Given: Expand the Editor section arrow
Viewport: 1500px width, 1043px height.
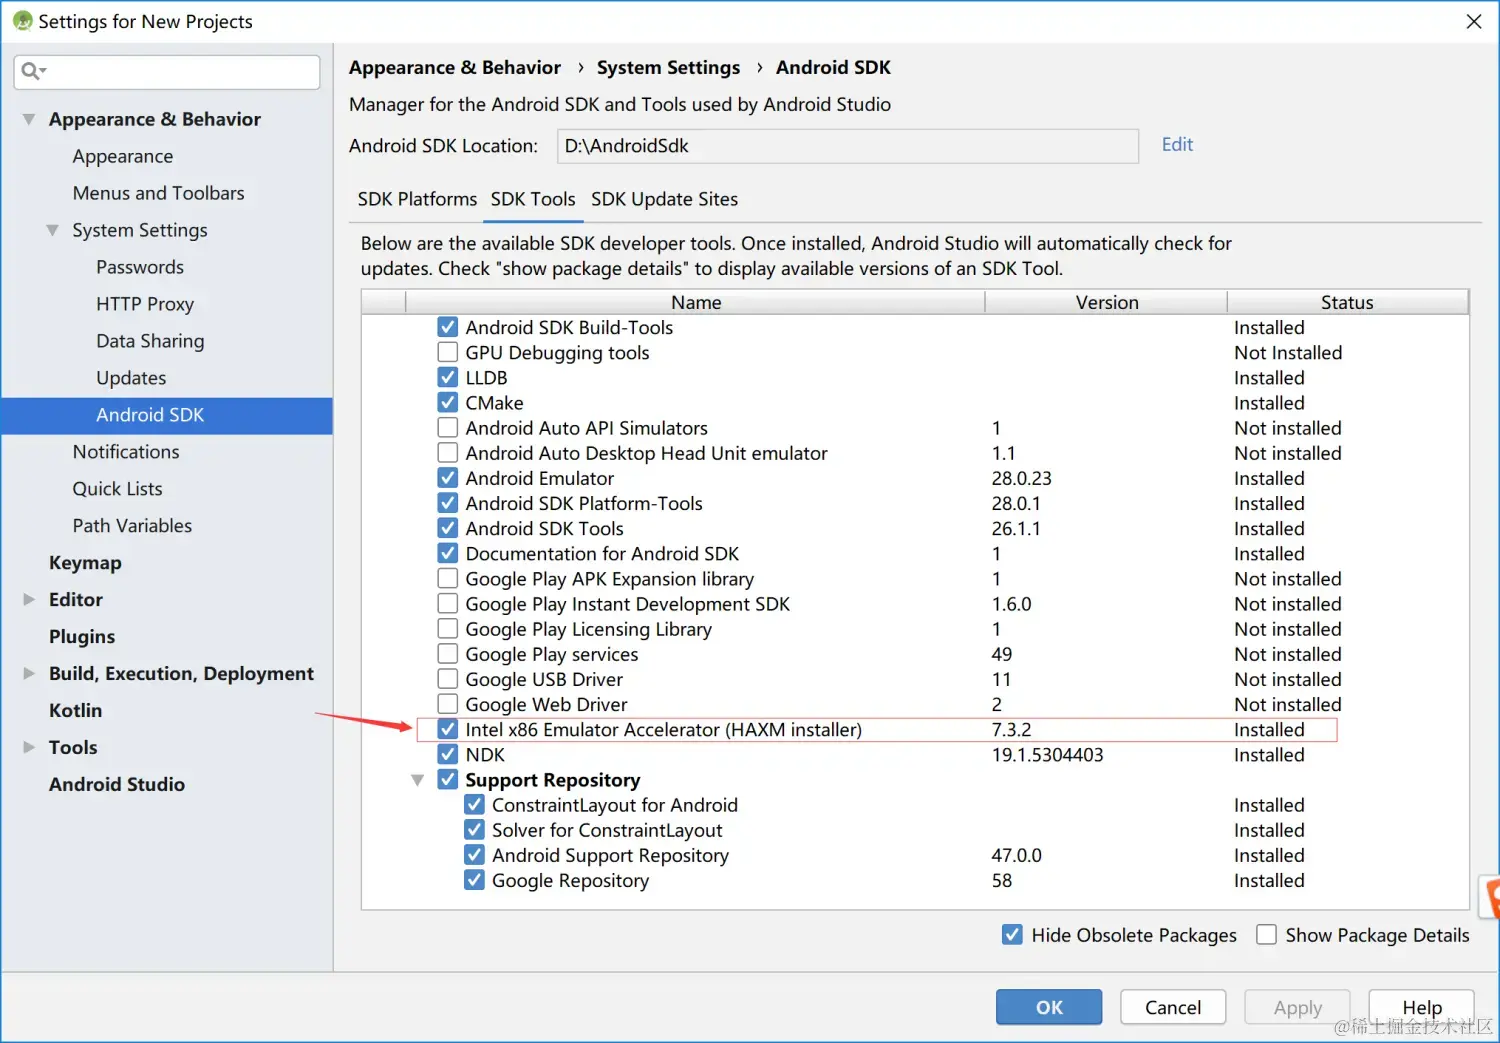Looking at the screenshot, I should point(29,599).
